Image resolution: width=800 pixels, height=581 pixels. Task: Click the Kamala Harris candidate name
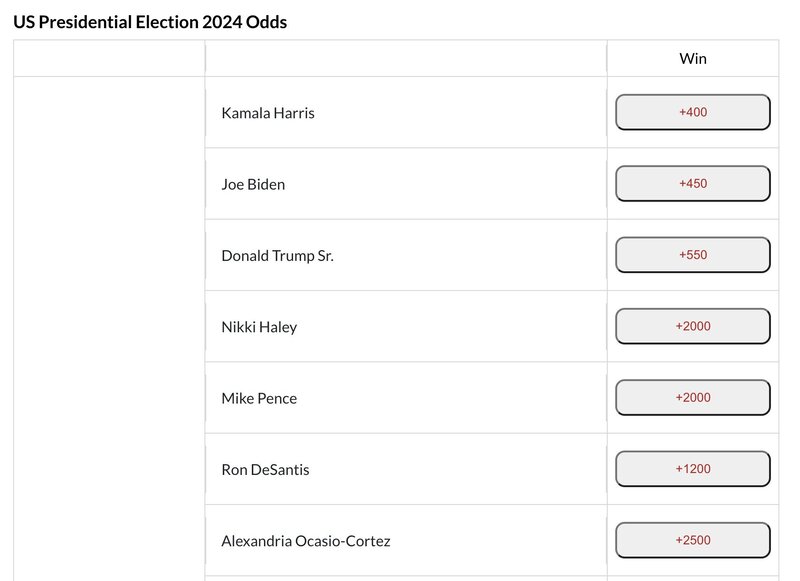pos(268,113)
